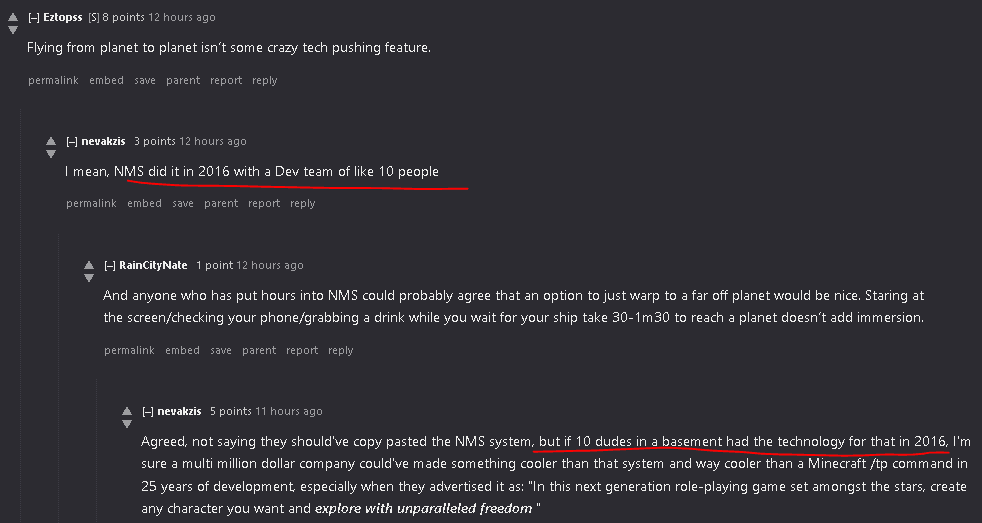Report nevakzis's 3-point comment
The height and width of the screenshot is (523, 982).
point(264,204)
